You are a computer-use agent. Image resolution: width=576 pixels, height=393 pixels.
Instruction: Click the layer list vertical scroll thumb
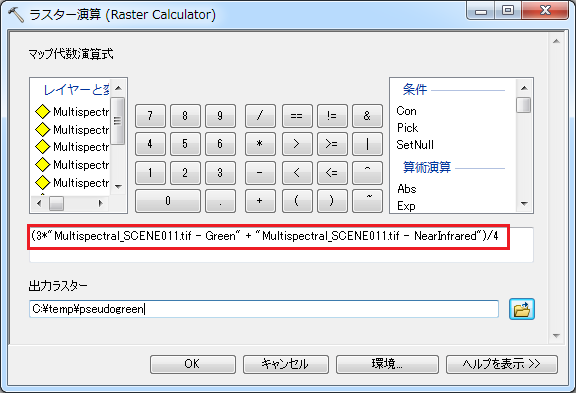point(118,121)
